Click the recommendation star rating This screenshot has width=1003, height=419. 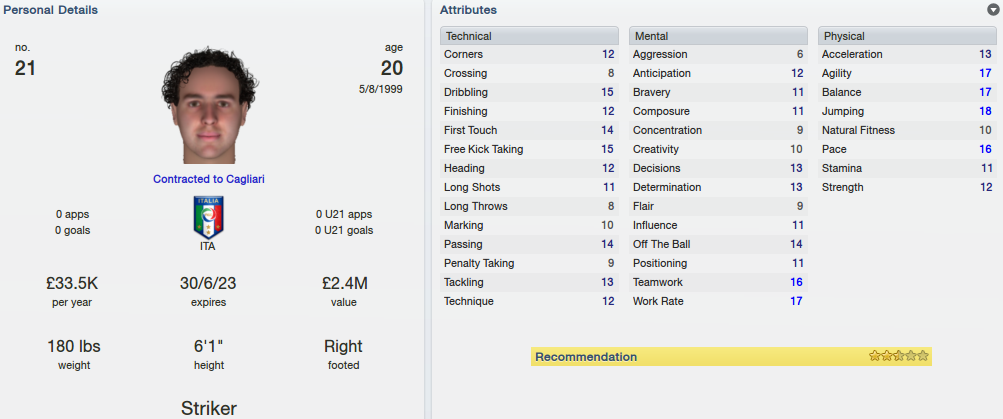898,356
